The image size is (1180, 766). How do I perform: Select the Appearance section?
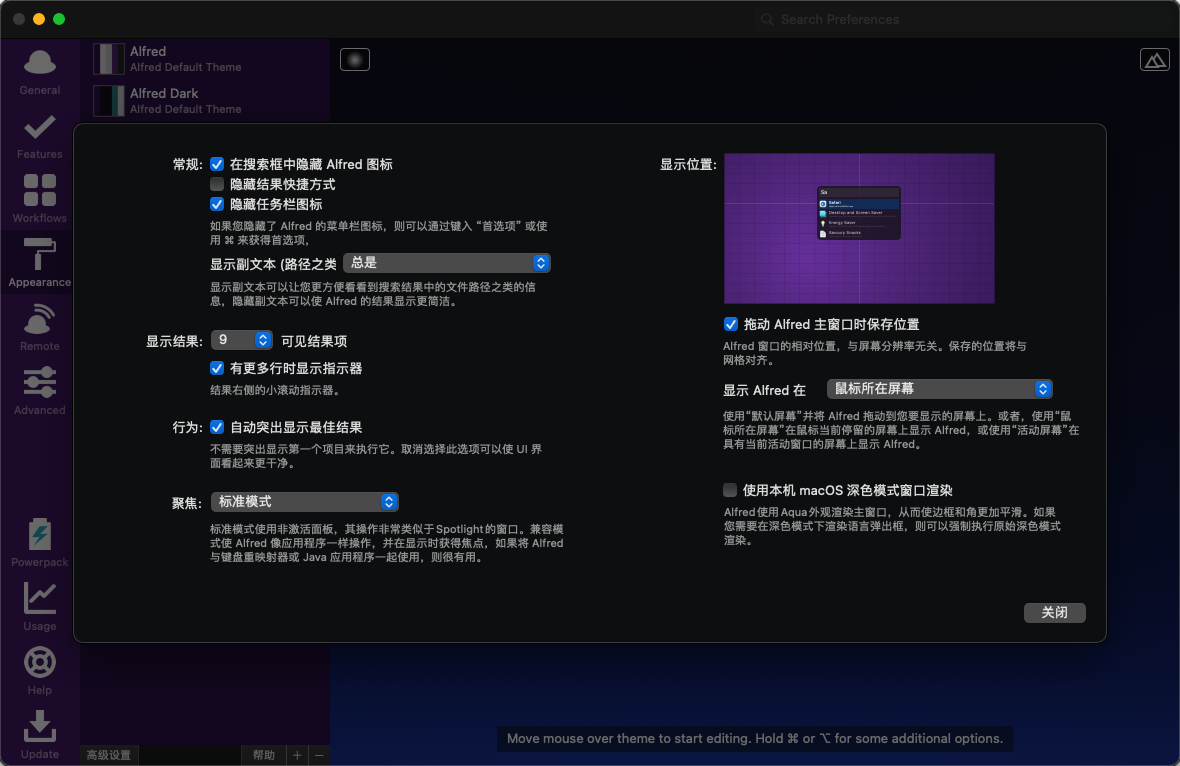coord(40,263)
